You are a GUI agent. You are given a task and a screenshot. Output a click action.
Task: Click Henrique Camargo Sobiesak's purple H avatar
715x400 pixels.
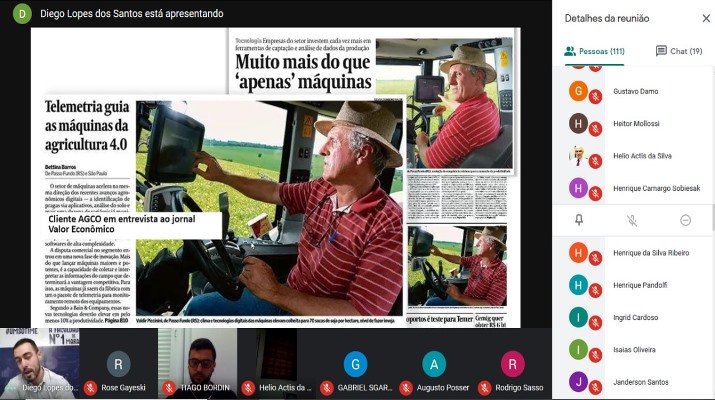578,188
